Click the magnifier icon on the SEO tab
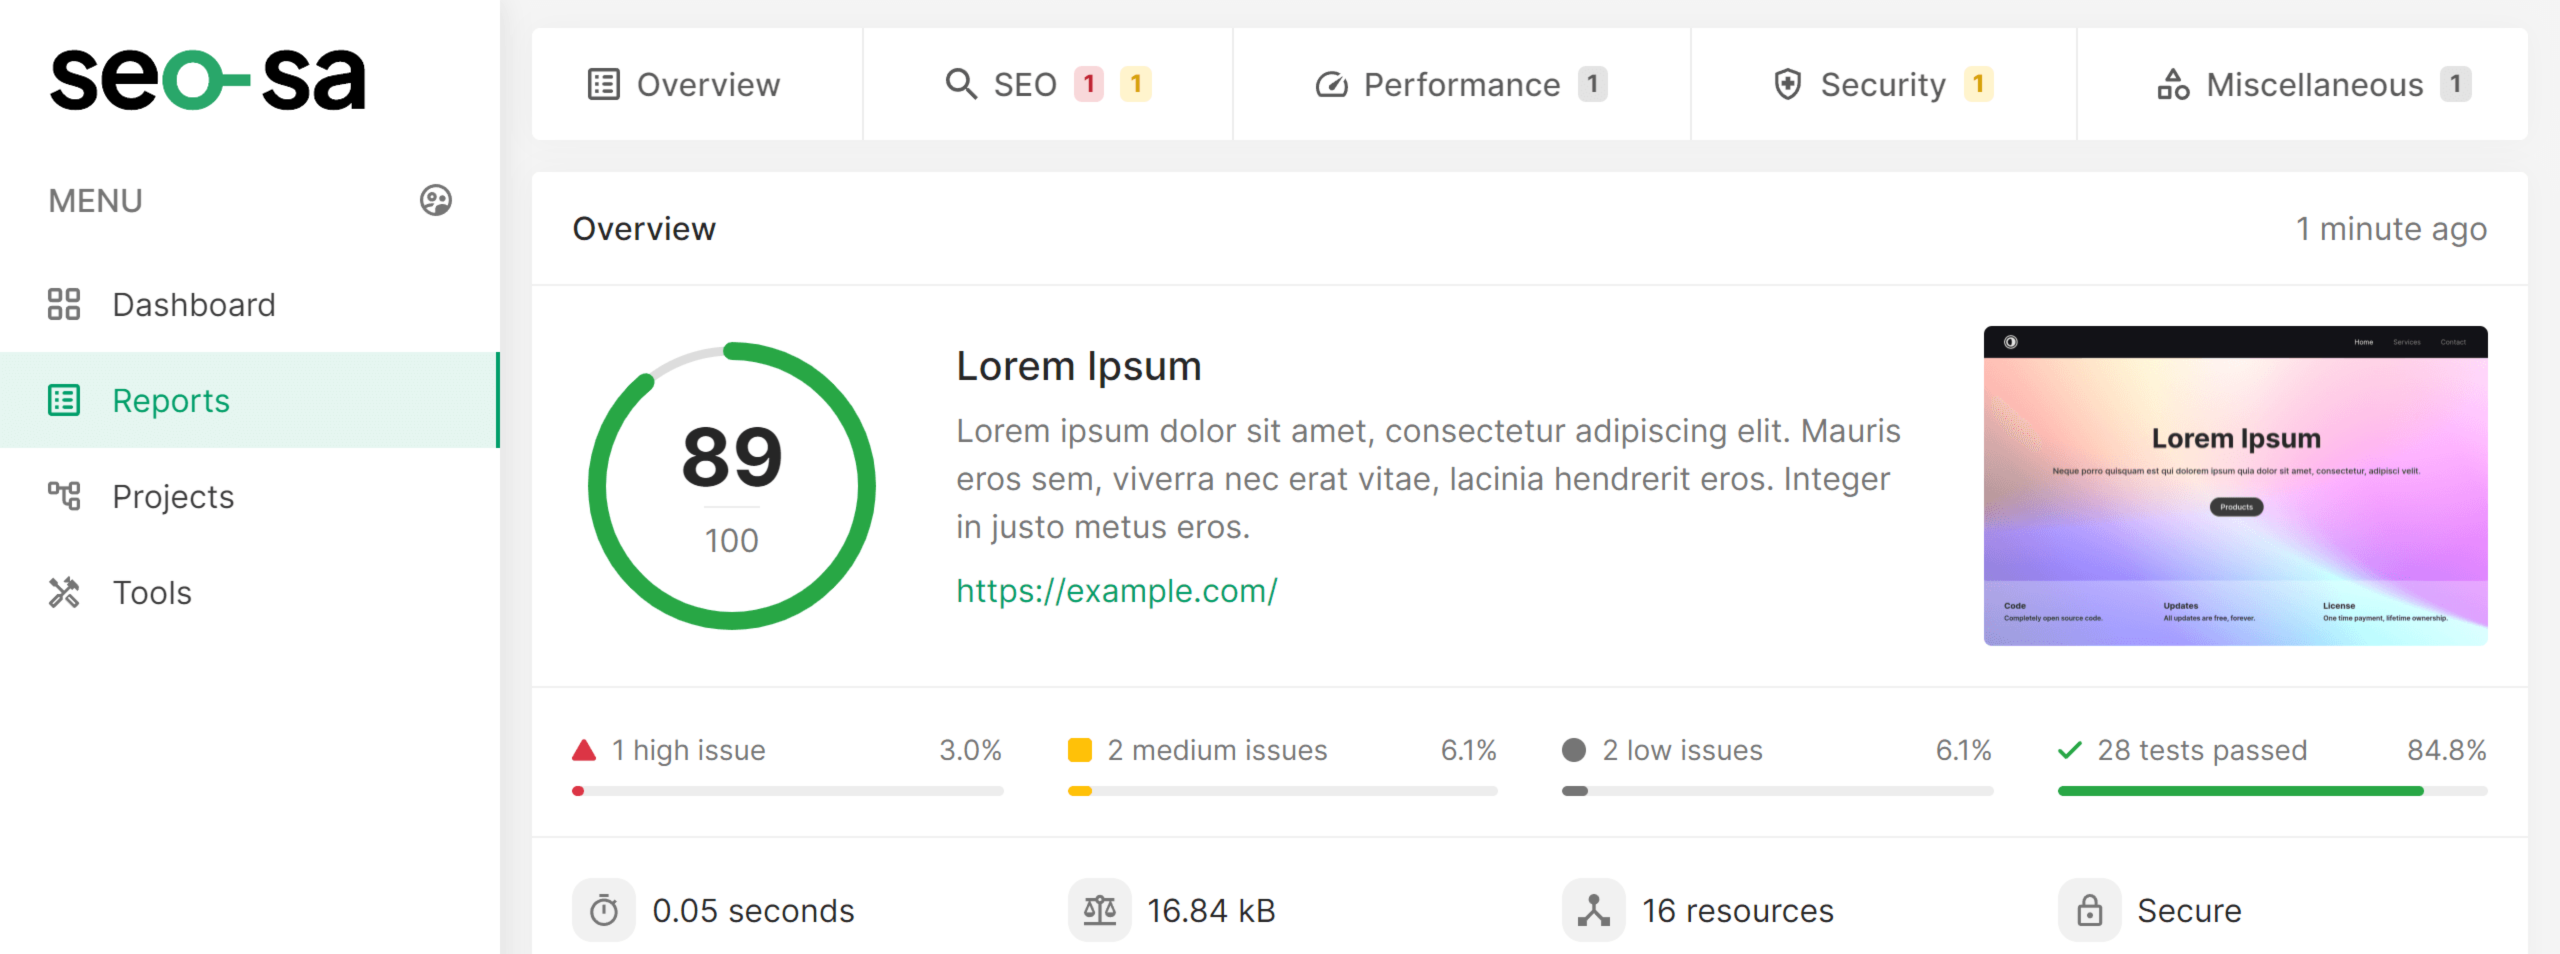The image size is (2560, 954). 961,84
